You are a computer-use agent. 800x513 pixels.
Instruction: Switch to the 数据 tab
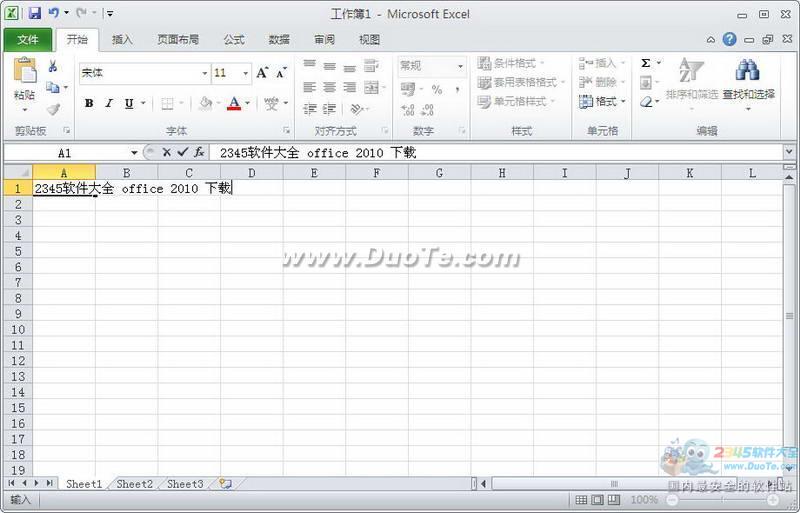280,40
